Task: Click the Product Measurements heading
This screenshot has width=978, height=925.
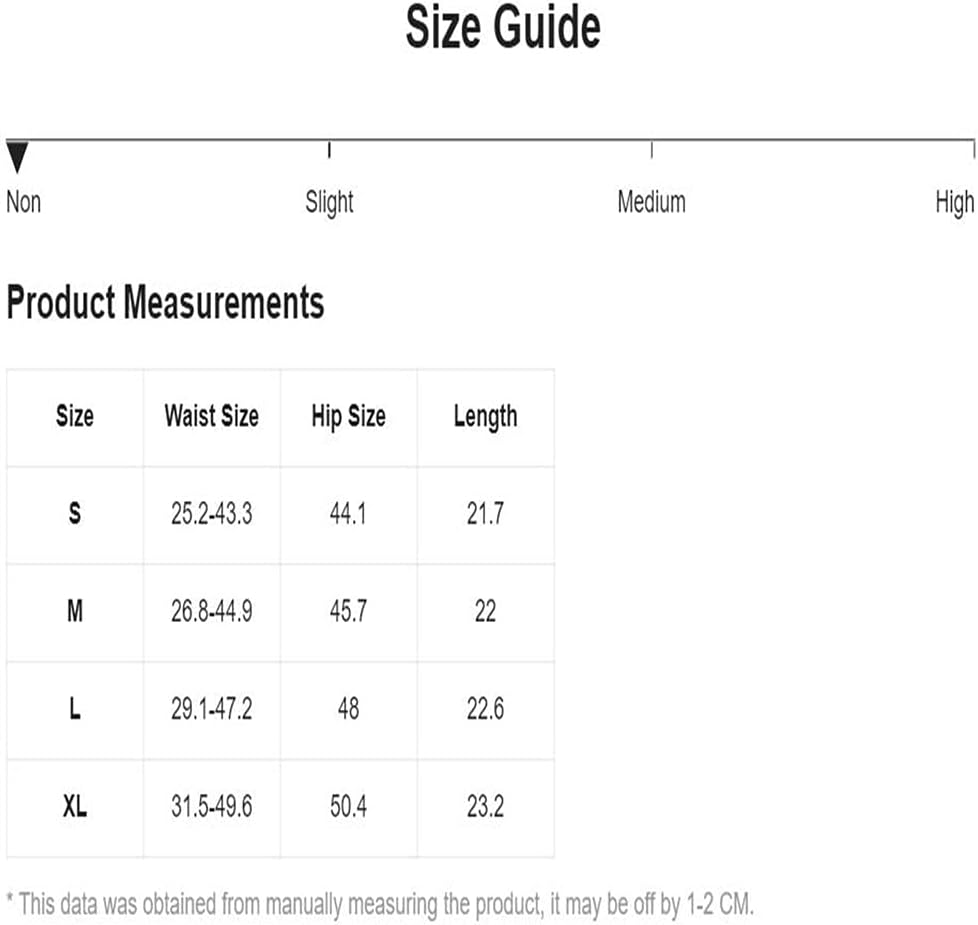Action: (165, 302)
